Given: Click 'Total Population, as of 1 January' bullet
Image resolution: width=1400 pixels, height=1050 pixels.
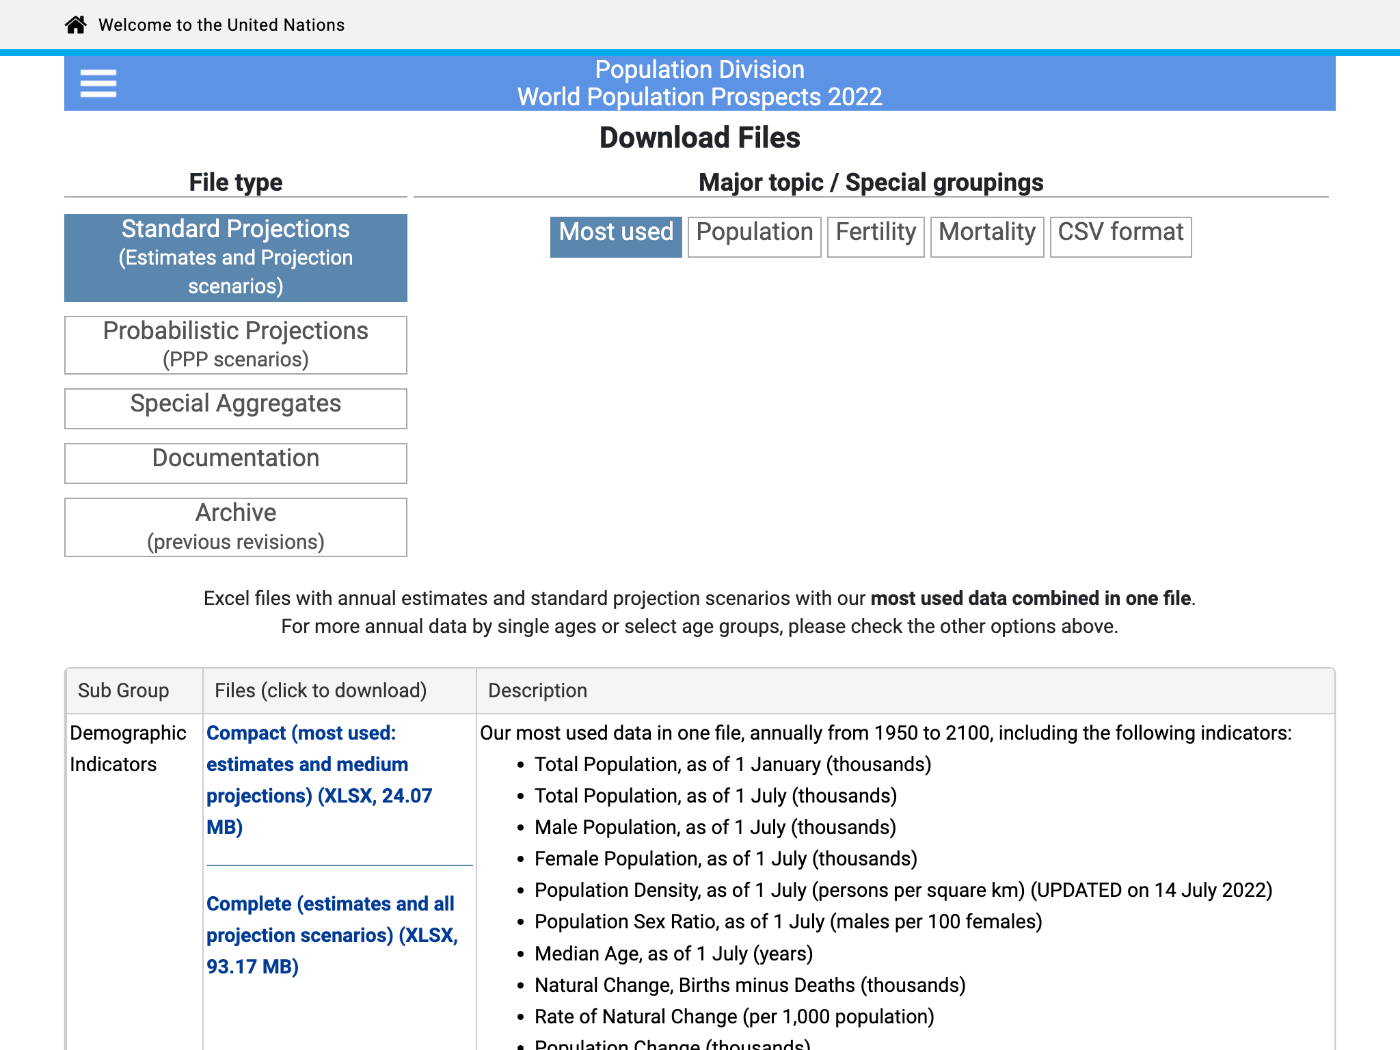Looking at the screenshot, I should pos(733,765).
